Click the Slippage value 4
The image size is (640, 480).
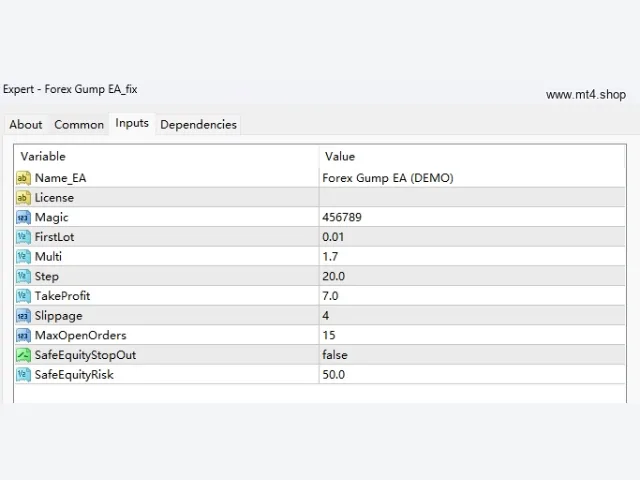pos(326,316)
